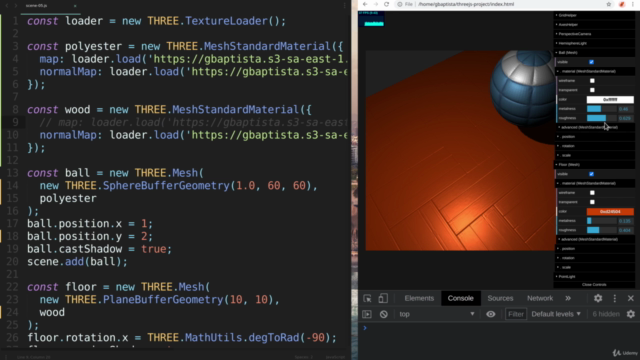Toggle Floor mesh visible checkbox
The width and height of the screenshot is (640, 360).
591,174
